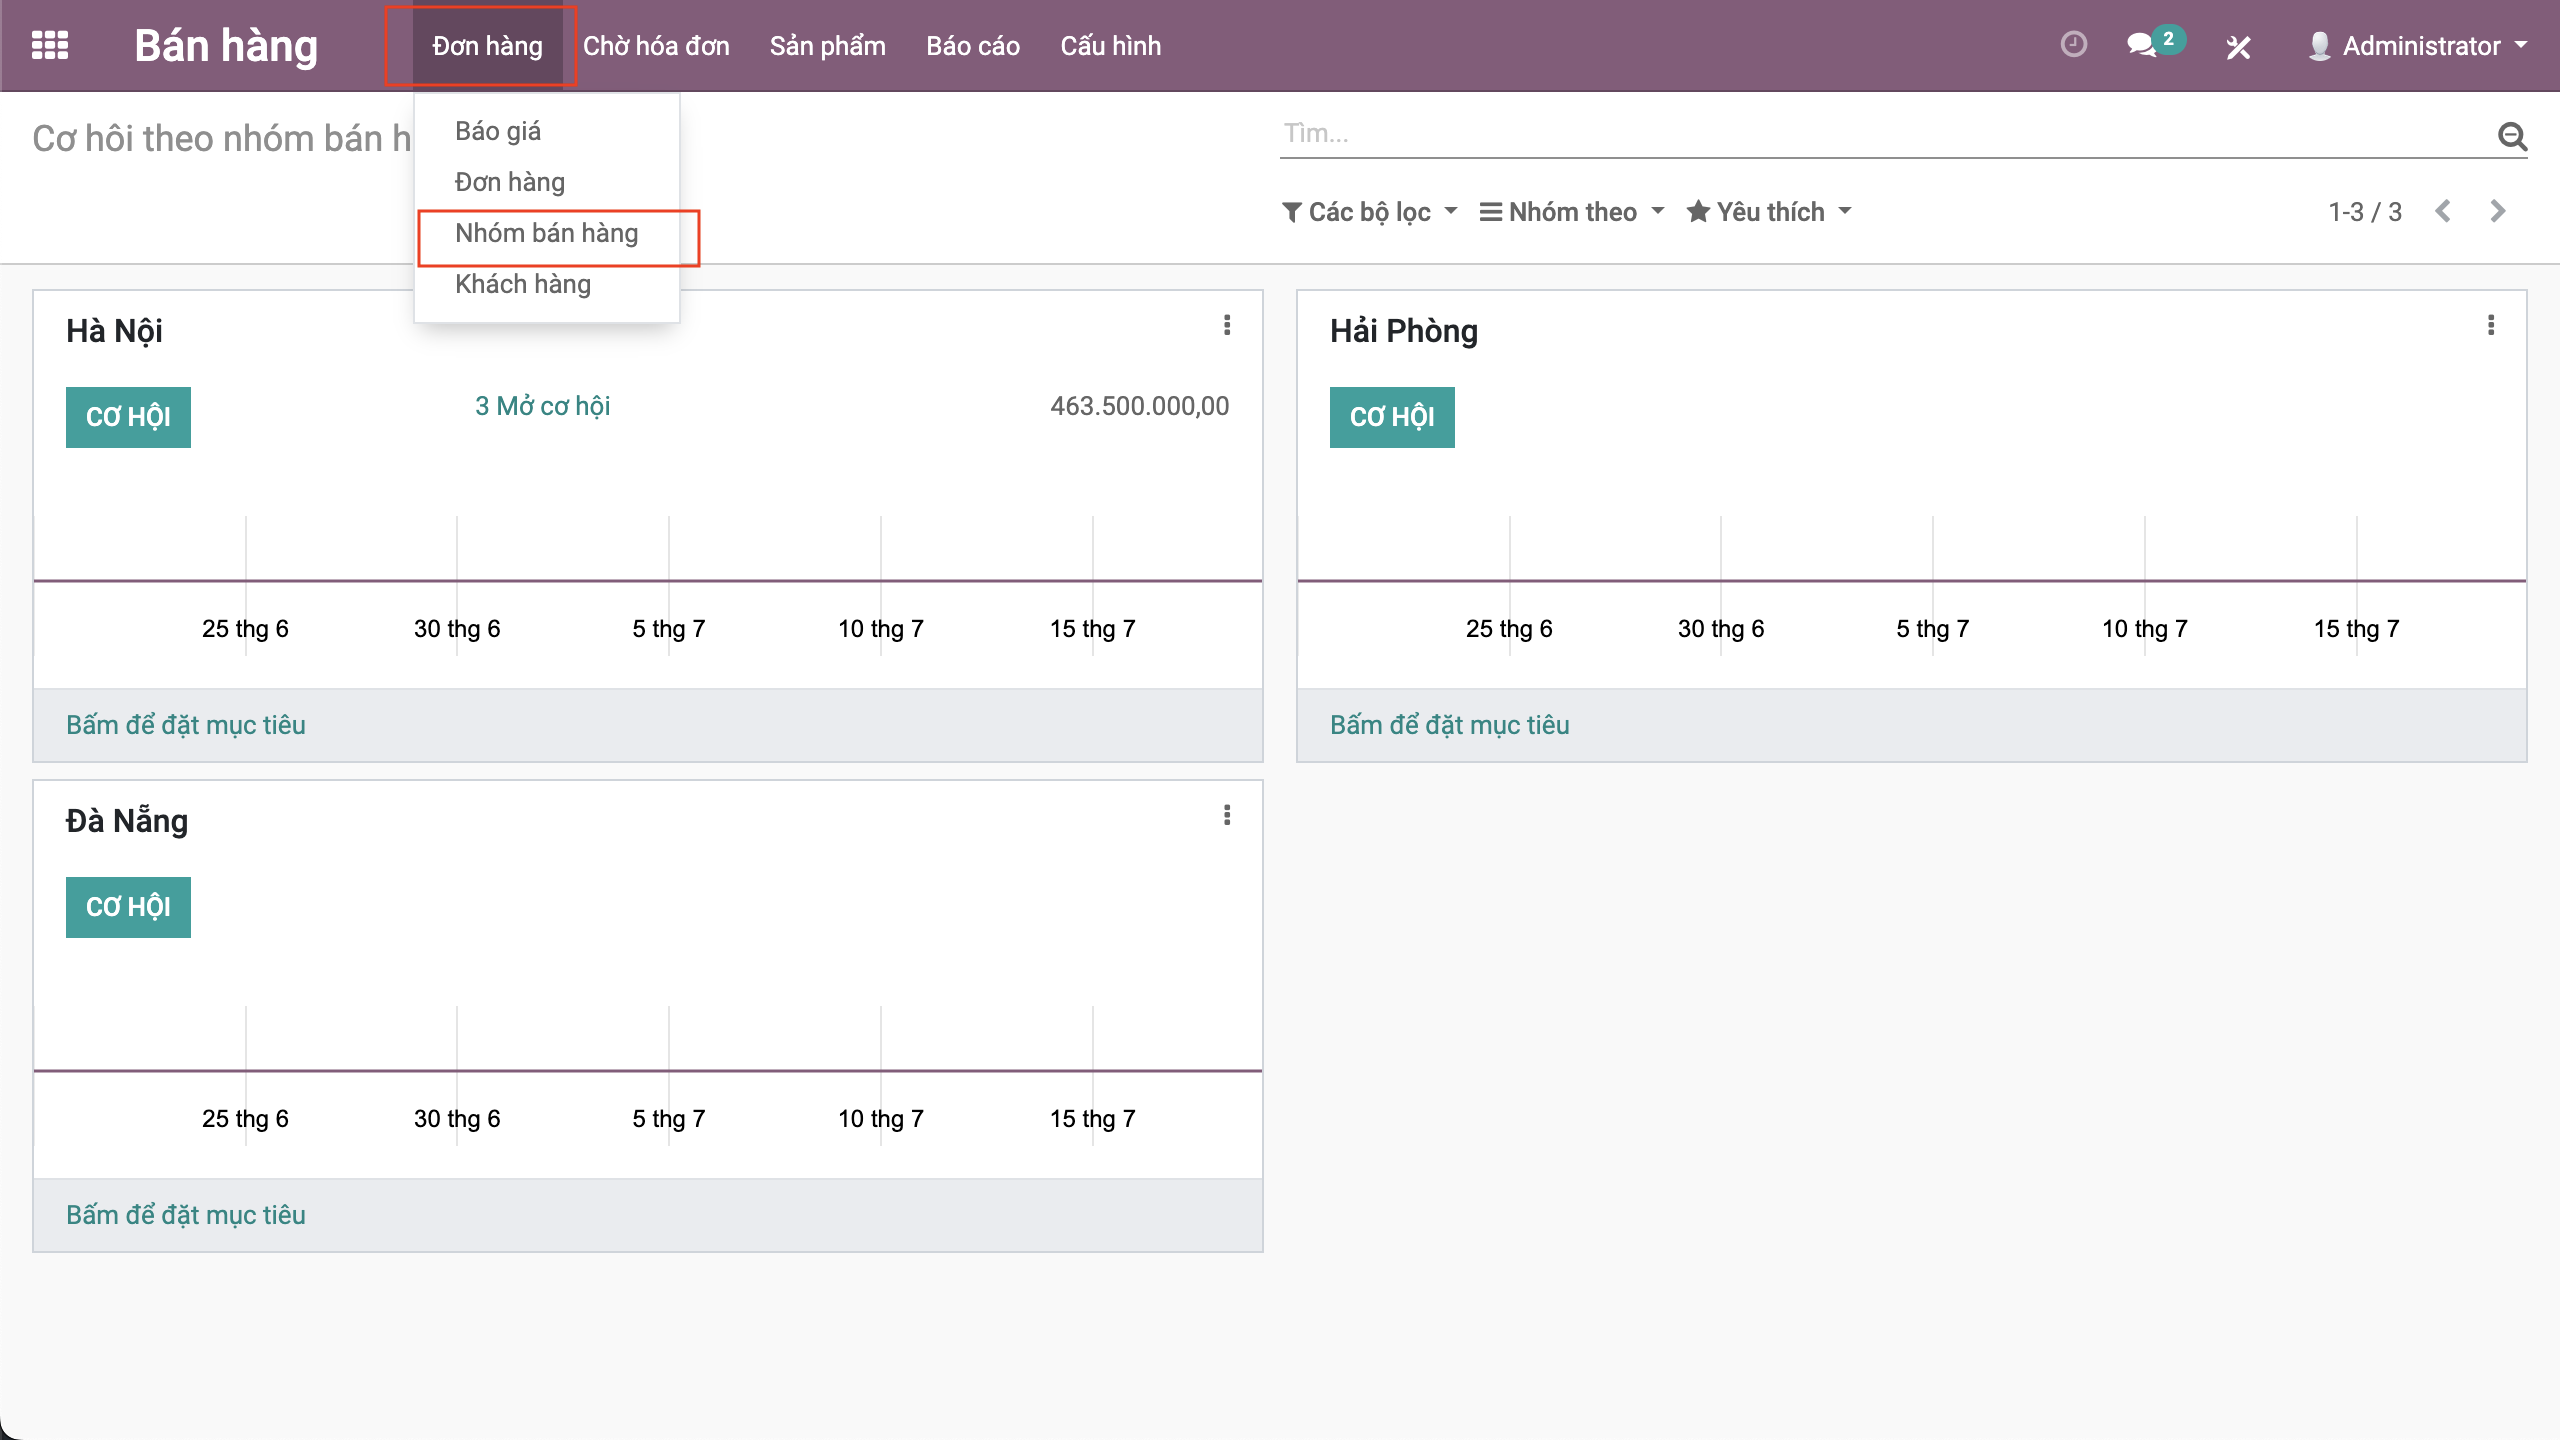Expand the Nhóm theo dropdown
Image resolution: width=2560 pixels, height=1440 pixels.
coord(1572,212)
